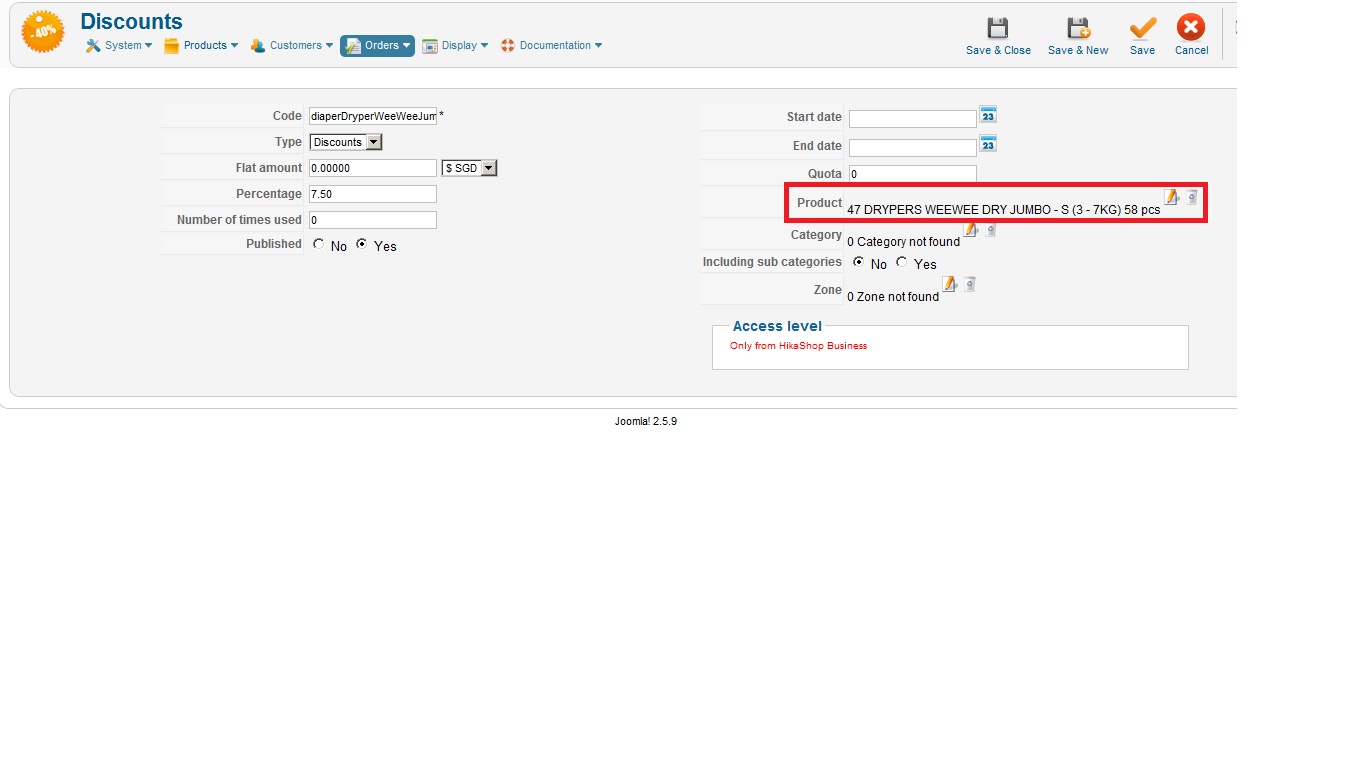Screen dimensions: 1366x767
Task: Open the $ SGD currency dropdown
Action: coord(469,168)
